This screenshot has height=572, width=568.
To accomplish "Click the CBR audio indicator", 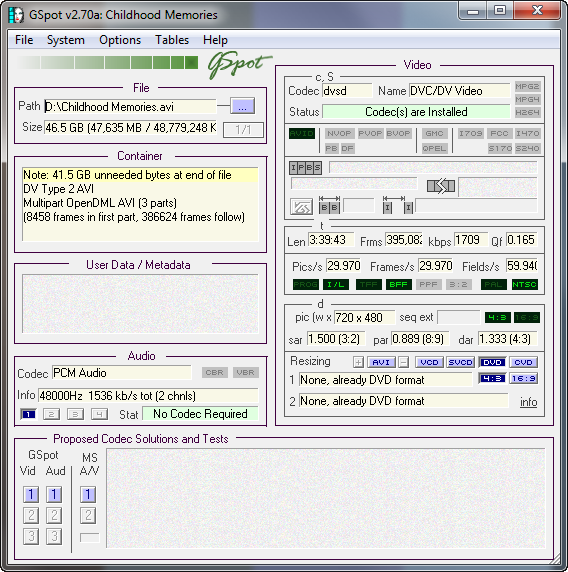I will click(215, 372).
